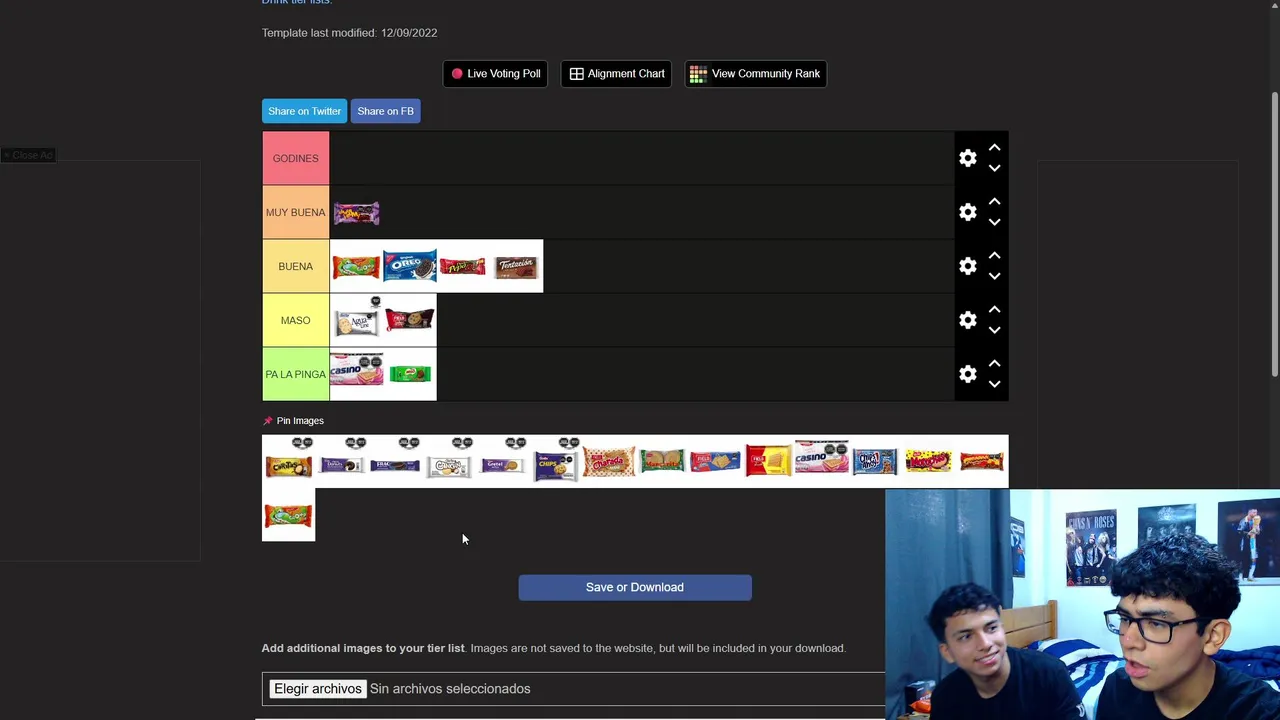Select the Tentación cookie in BUENA row
The width and height of the screenshot is (1280, 720).
(517, 266)
